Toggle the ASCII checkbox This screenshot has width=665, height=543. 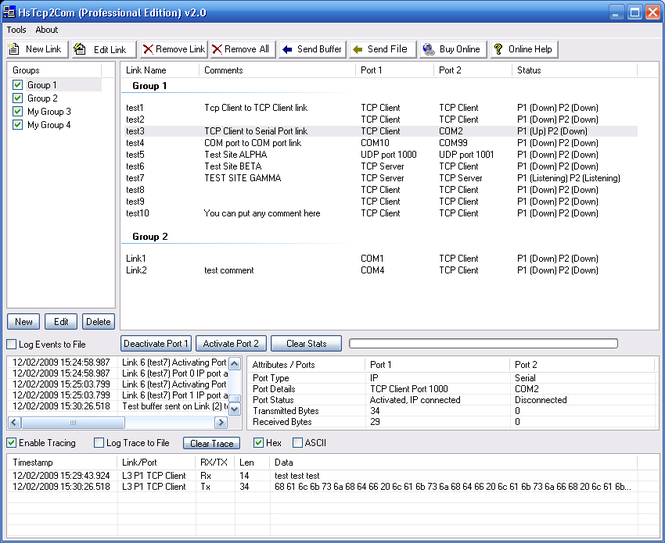(x=297, y=443)
